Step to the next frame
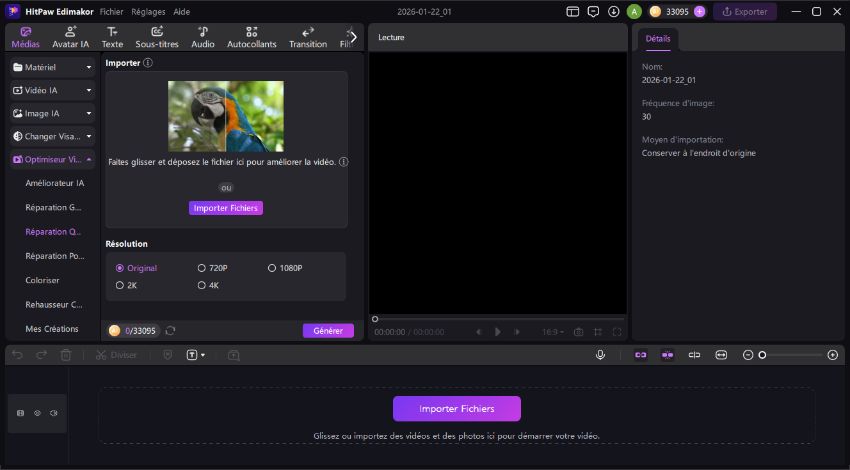This screenshot has width=850, height=470. point(517,332)
